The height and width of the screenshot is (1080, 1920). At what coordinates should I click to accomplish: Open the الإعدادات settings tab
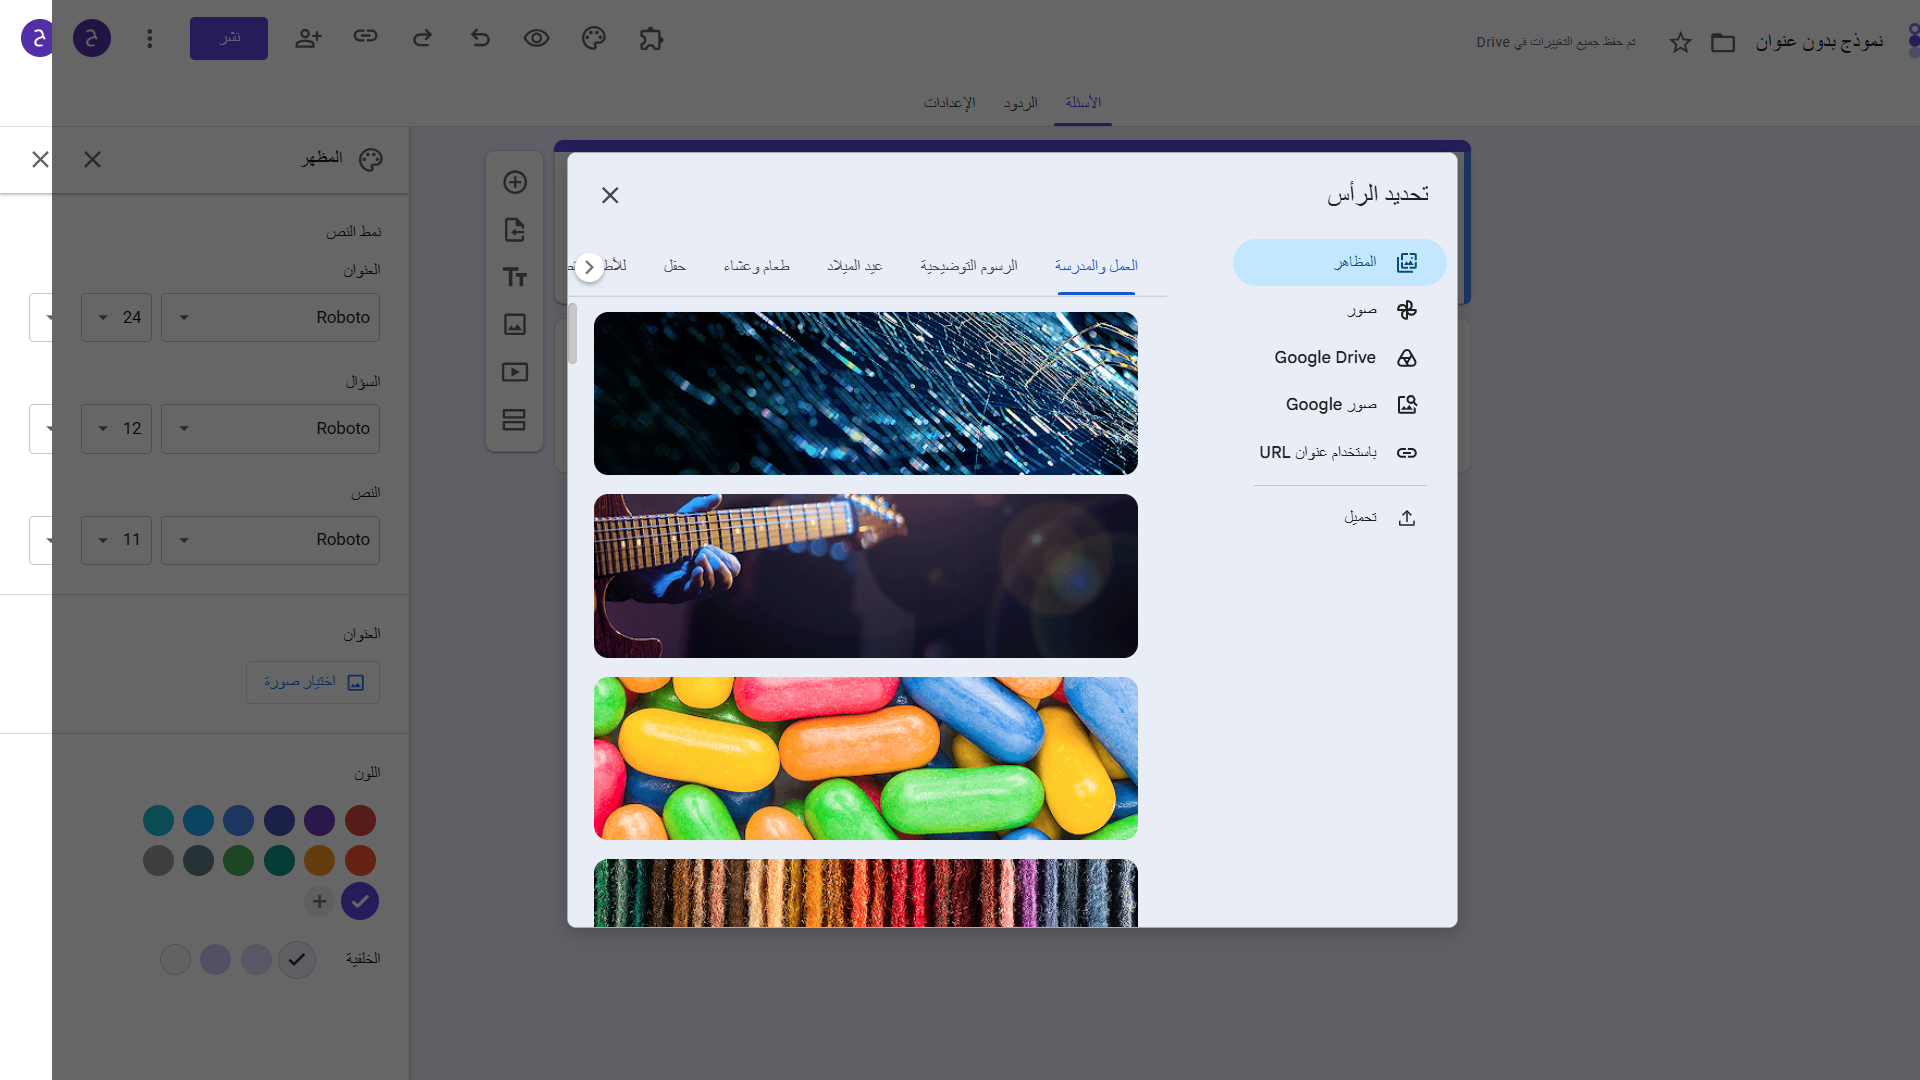point(949,103)
